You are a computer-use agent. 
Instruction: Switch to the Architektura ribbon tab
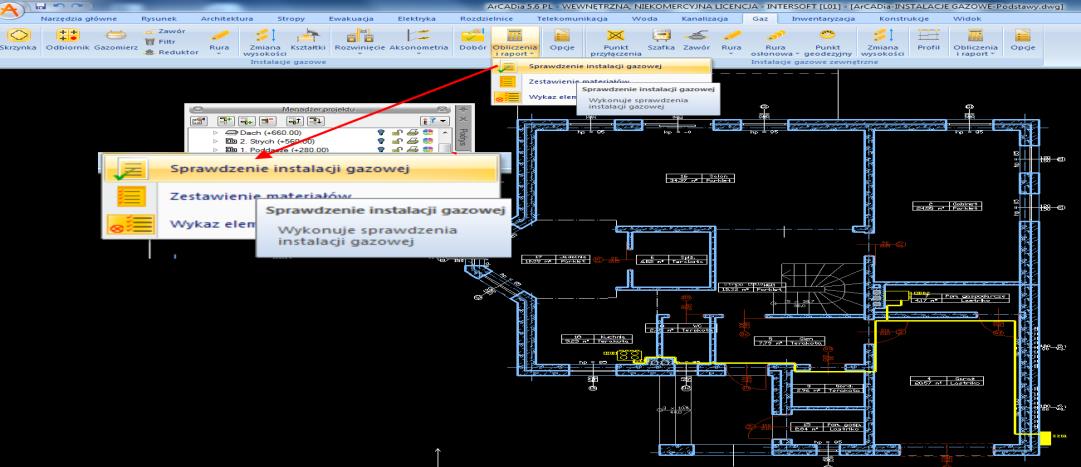click(227, 19)
